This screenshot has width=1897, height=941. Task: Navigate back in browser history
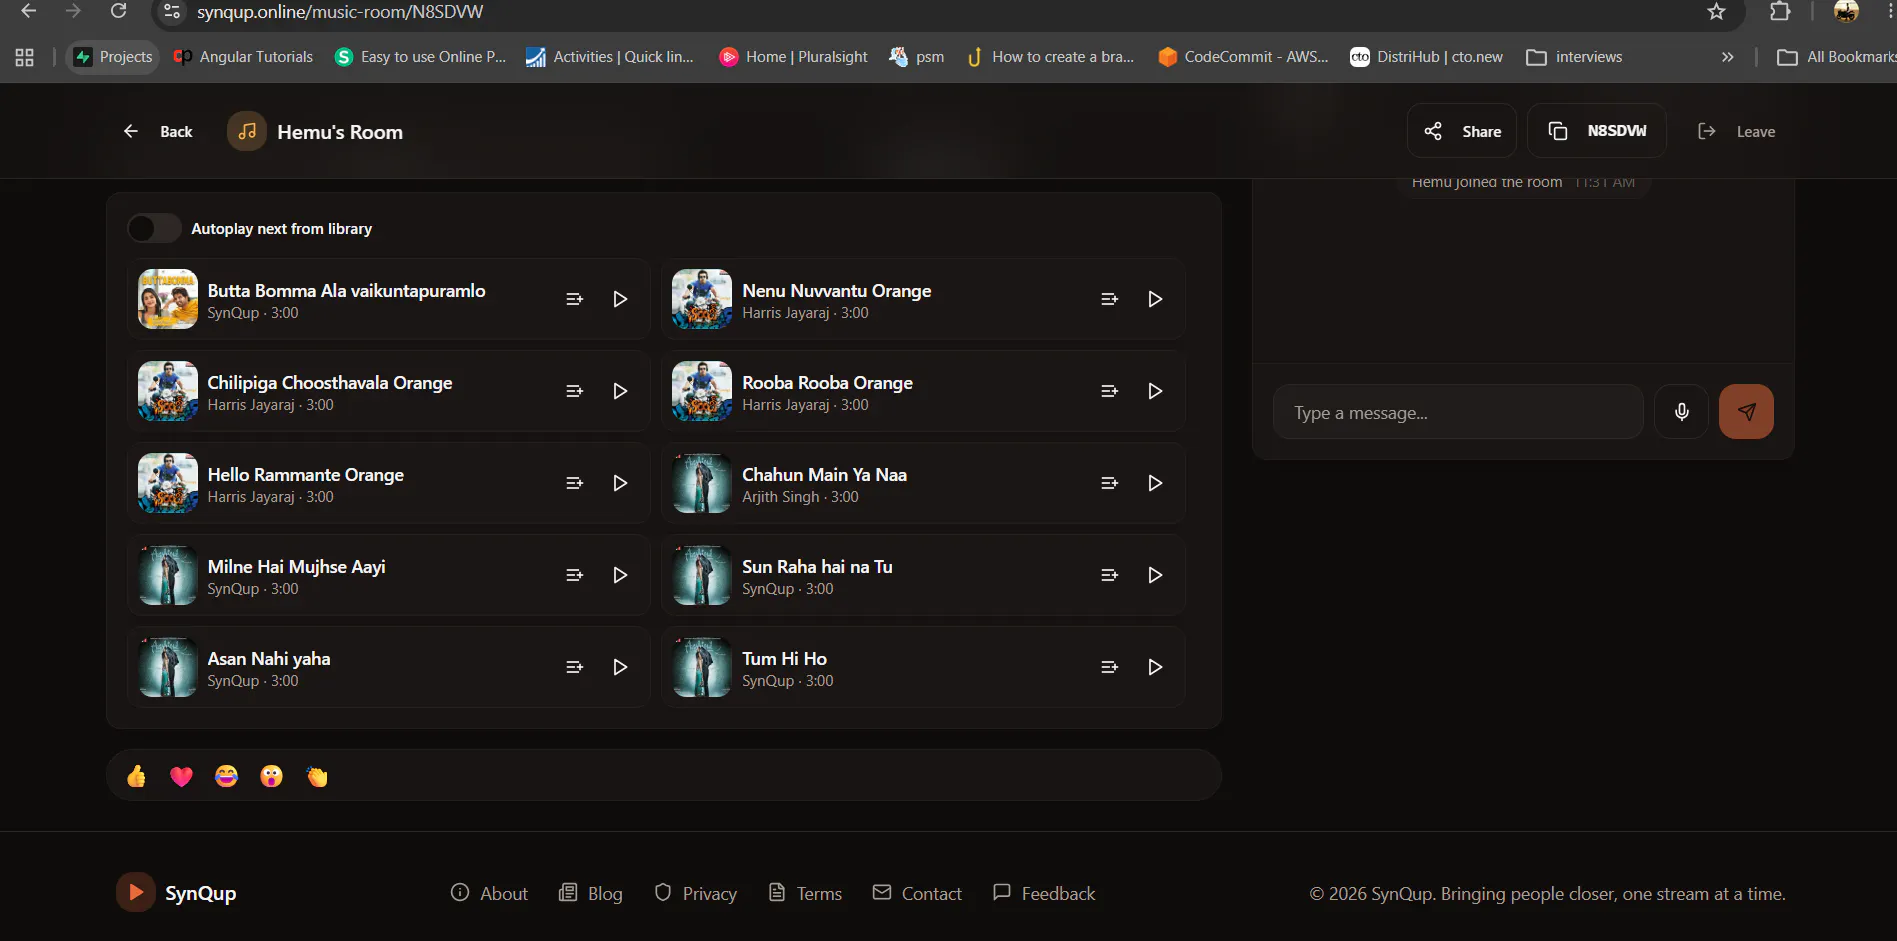[x=28, y=11]
